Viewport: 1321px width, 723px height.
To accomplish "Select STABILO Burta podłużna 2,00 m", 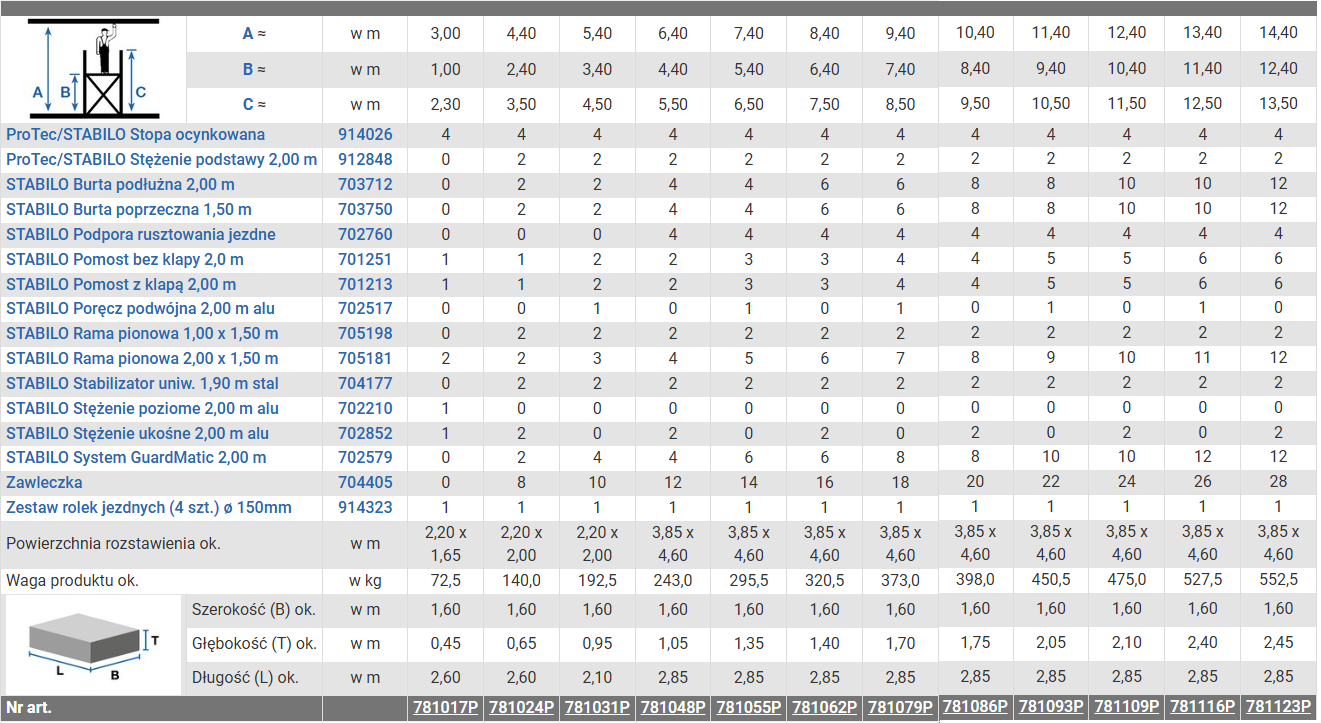I will 121,185.
